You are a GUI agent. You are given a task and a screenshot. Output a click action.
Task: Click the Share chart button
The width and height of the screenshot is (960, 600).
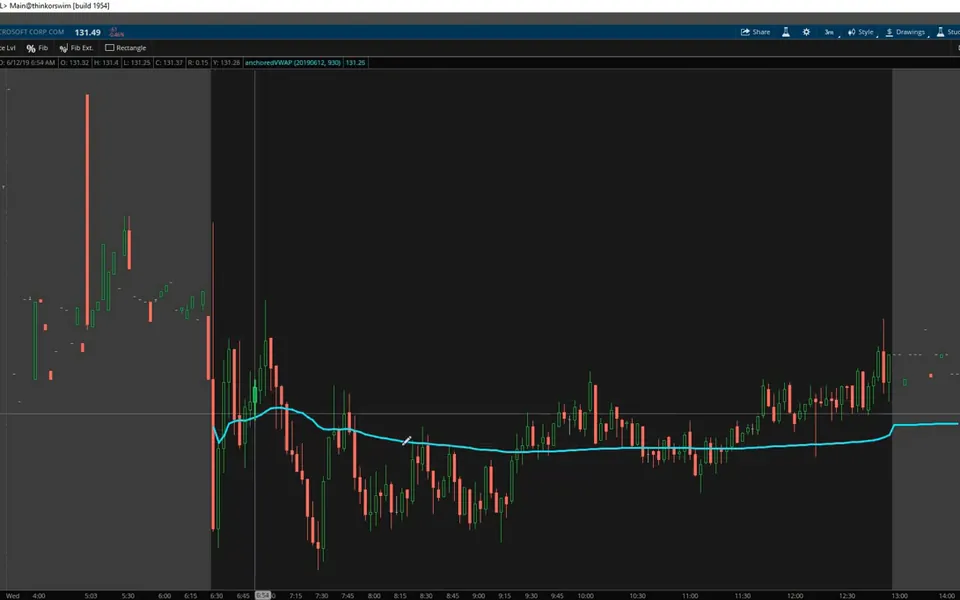tap(756, 32)
